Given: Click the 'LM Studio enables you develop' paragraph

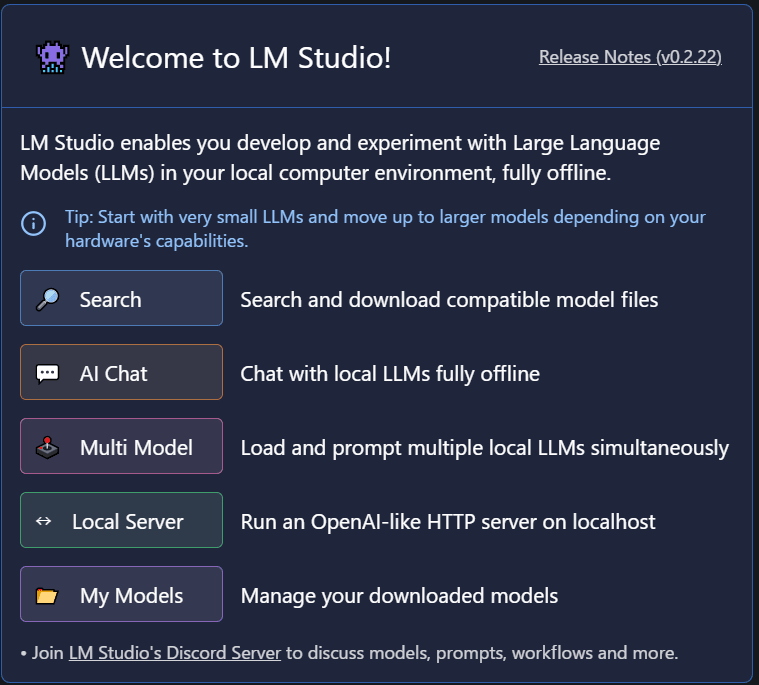Looking at the screenshot, I should click(x=340, y=158).
